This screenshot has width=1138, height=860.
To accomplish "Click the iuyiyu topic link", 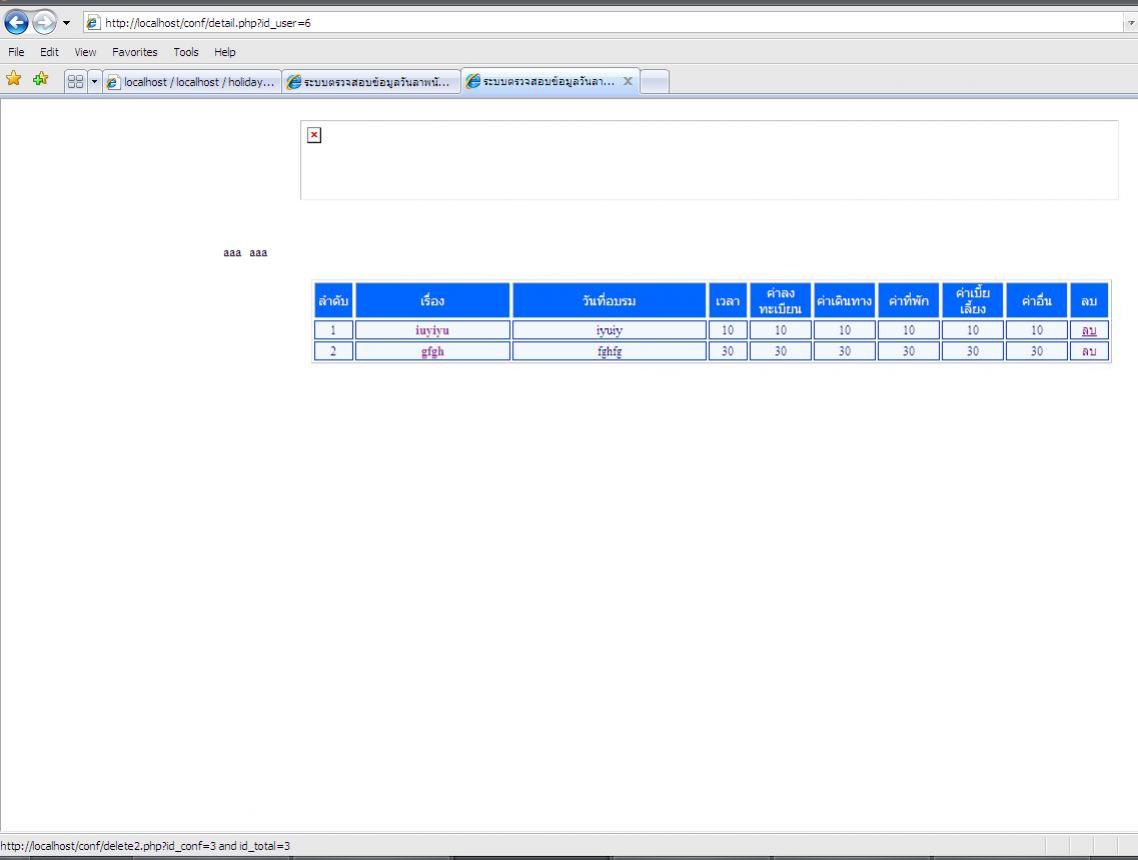I will tap(433, 330).
